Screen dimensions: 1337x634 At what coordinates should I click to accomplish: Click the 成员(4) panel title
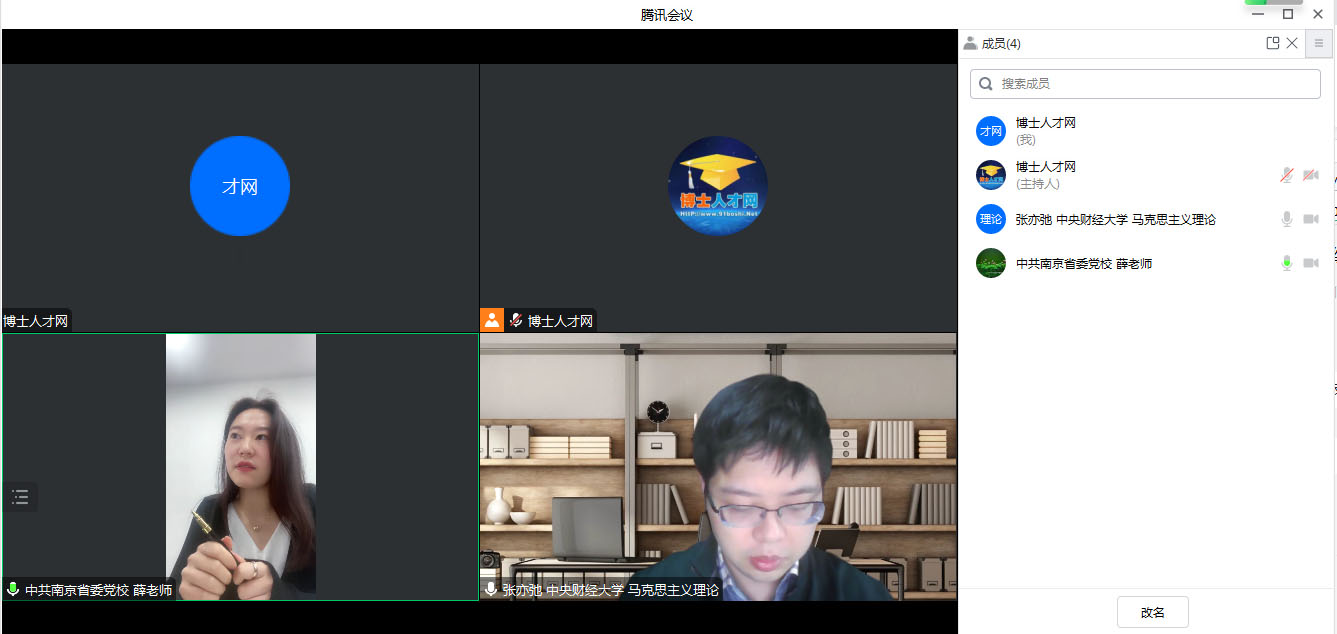tap(1001, 43)
